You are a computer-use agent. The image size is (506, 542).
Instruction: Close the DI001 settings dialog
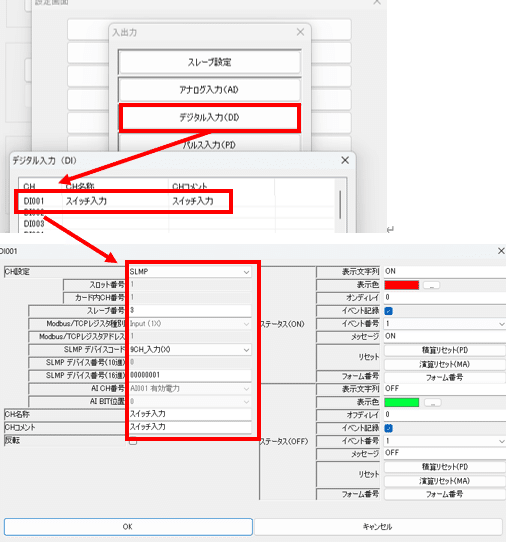tap(501, 251)
